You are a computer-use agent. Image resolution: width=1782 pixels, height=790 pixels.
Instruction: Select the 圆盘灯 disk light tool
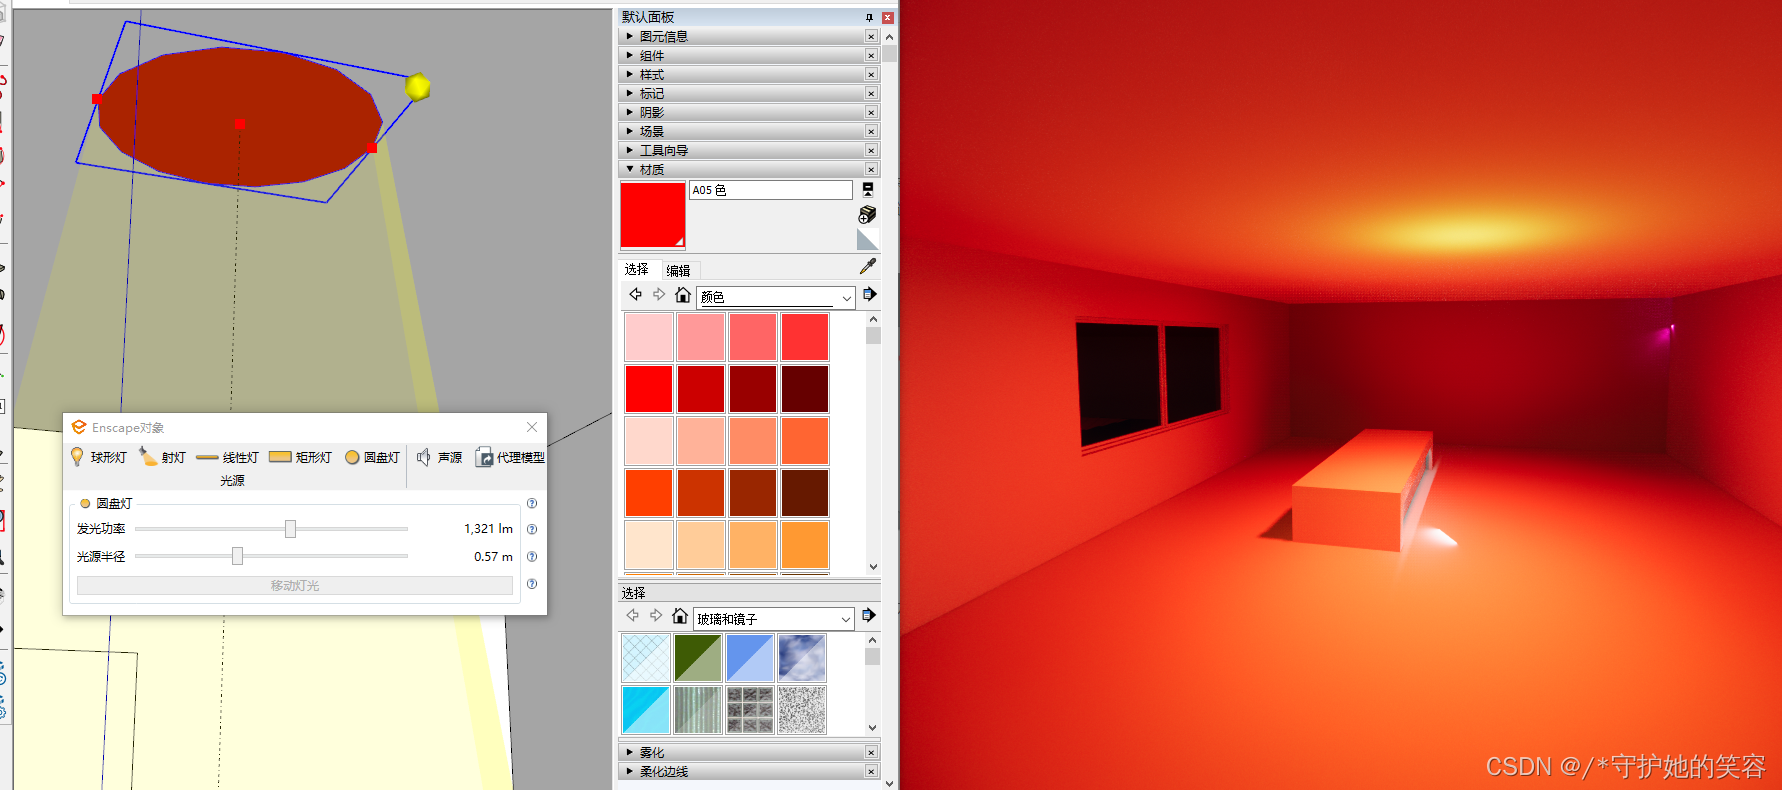[372, 457]
